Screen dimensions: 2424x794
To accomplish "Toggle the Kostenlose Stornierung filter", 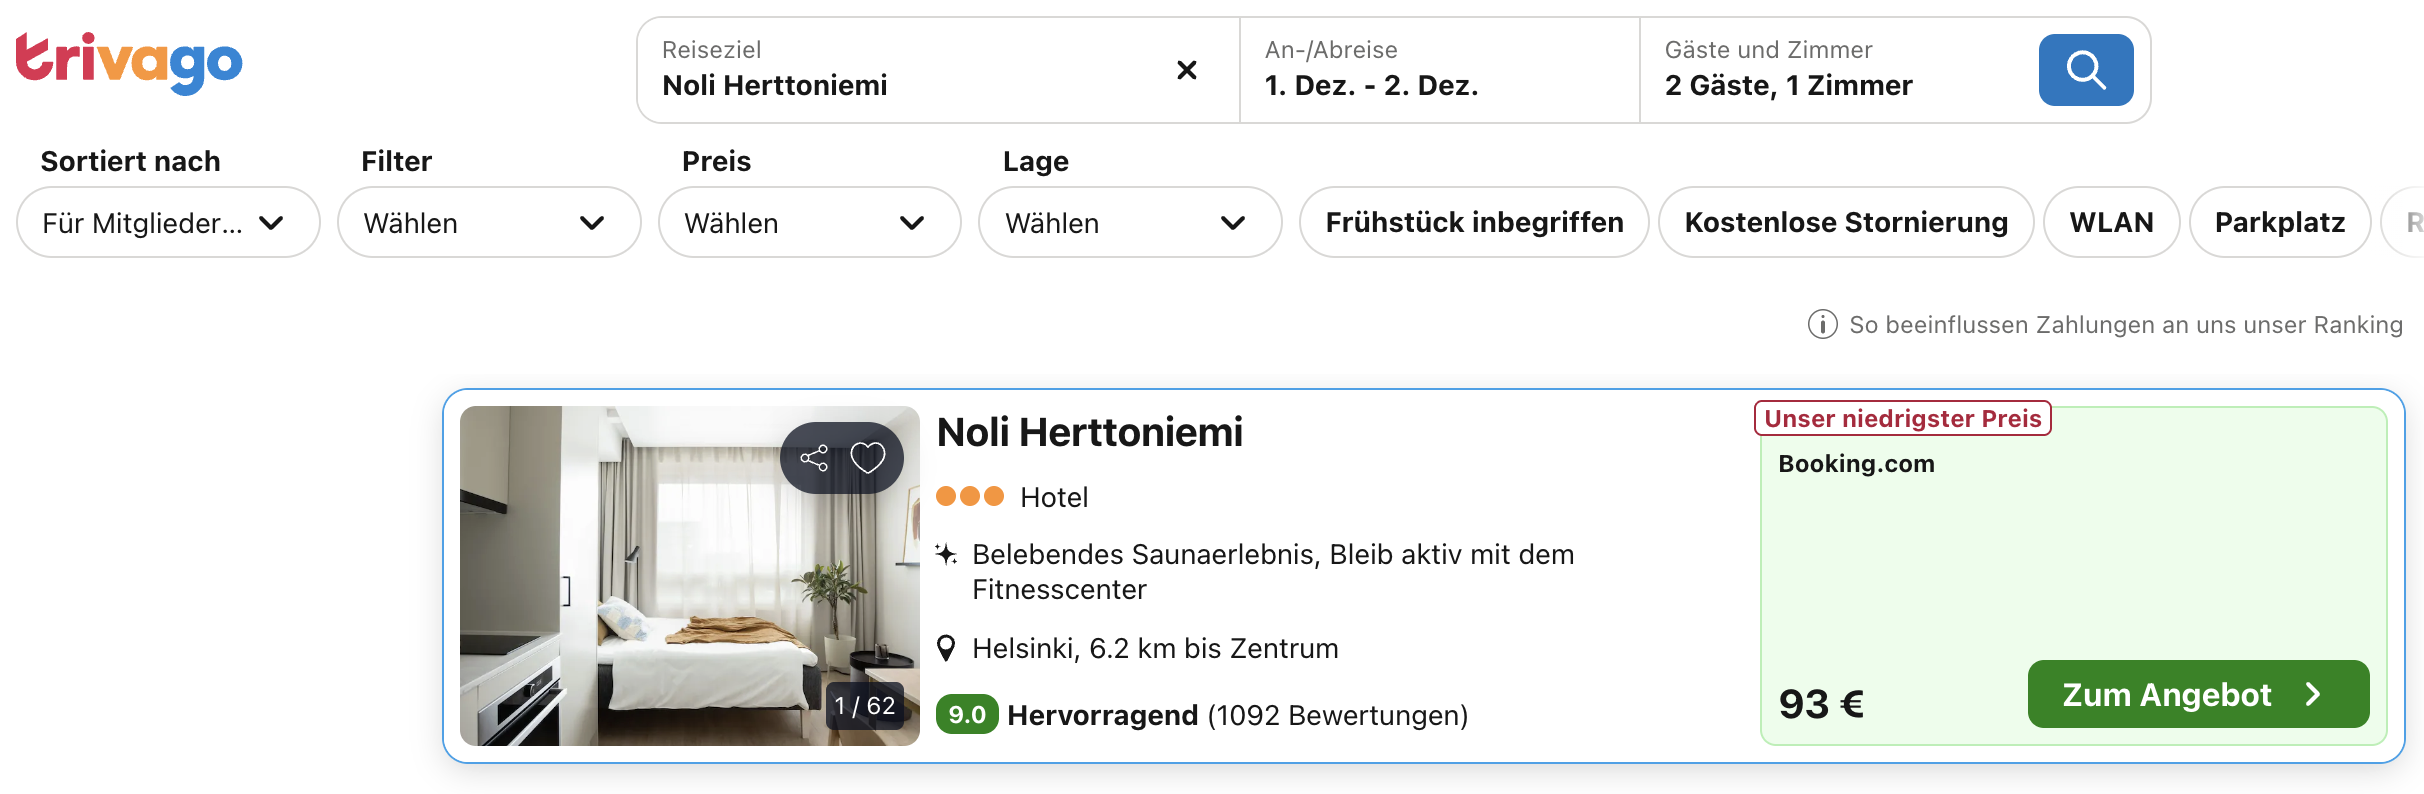I will coord(1845,222).
